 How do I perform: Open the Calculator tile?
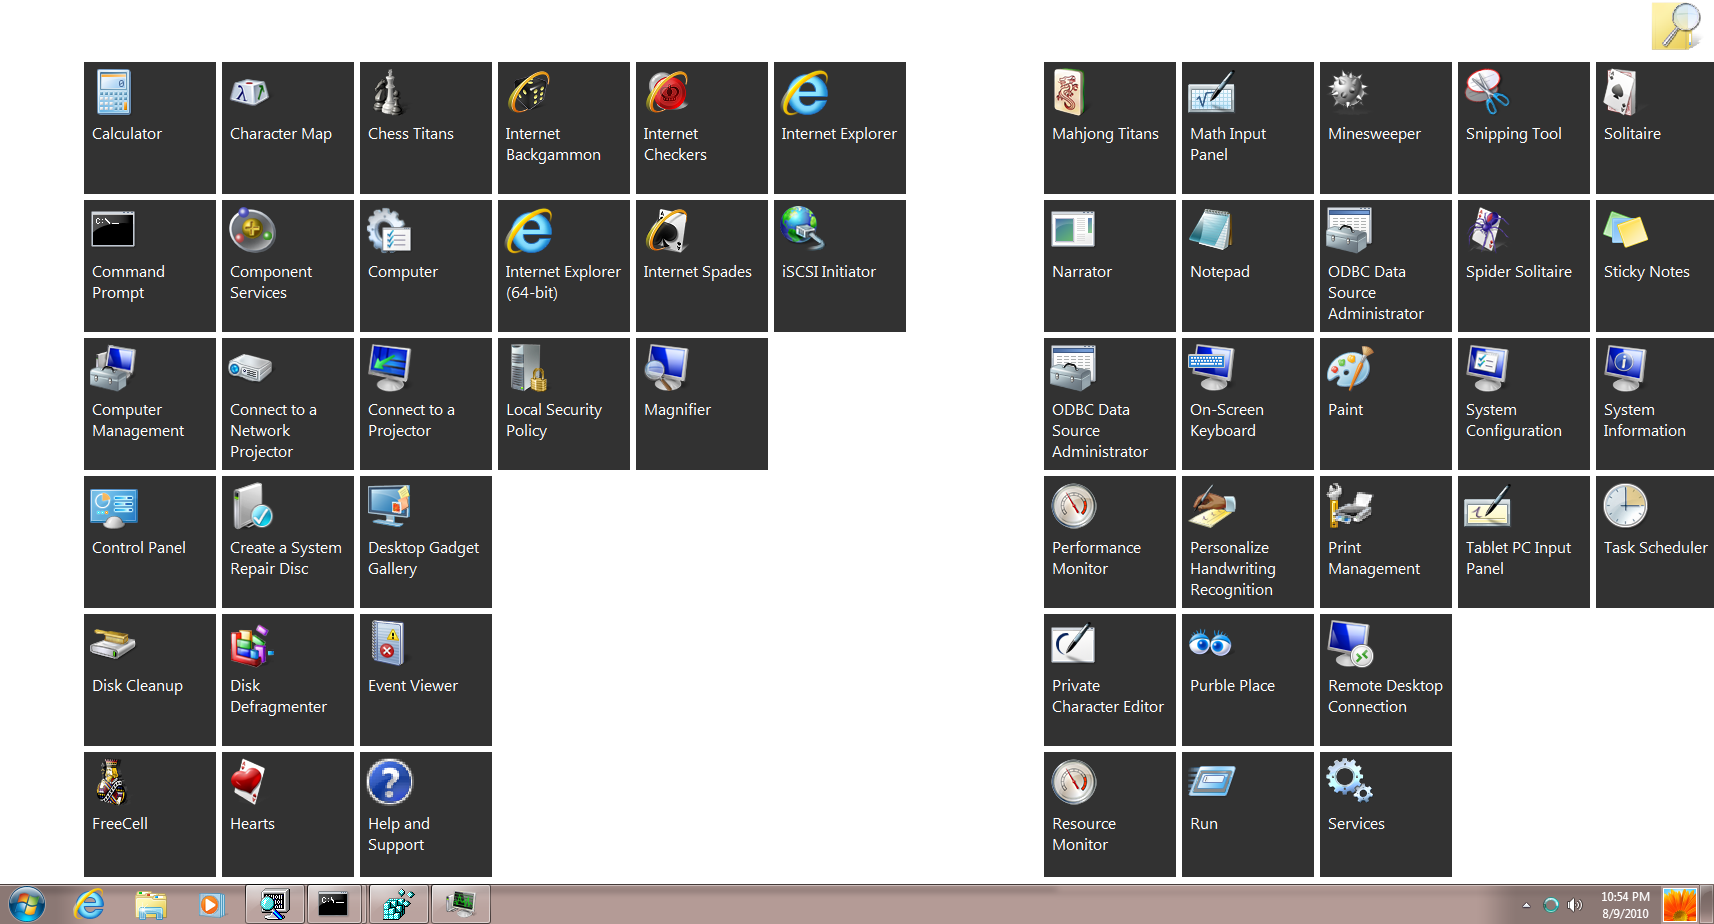[149, 127]
